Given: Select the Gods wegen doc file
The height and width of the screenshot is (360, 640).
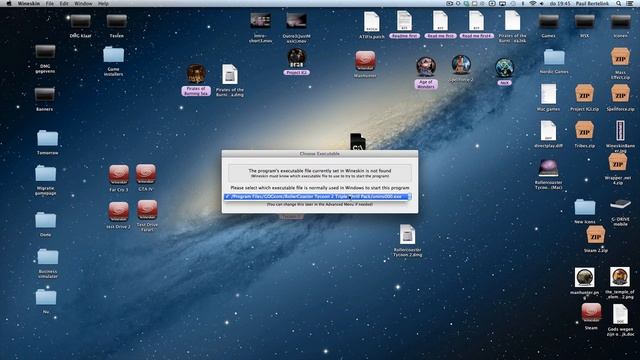Looking at the screenshot, I should (x=620, y=314).
